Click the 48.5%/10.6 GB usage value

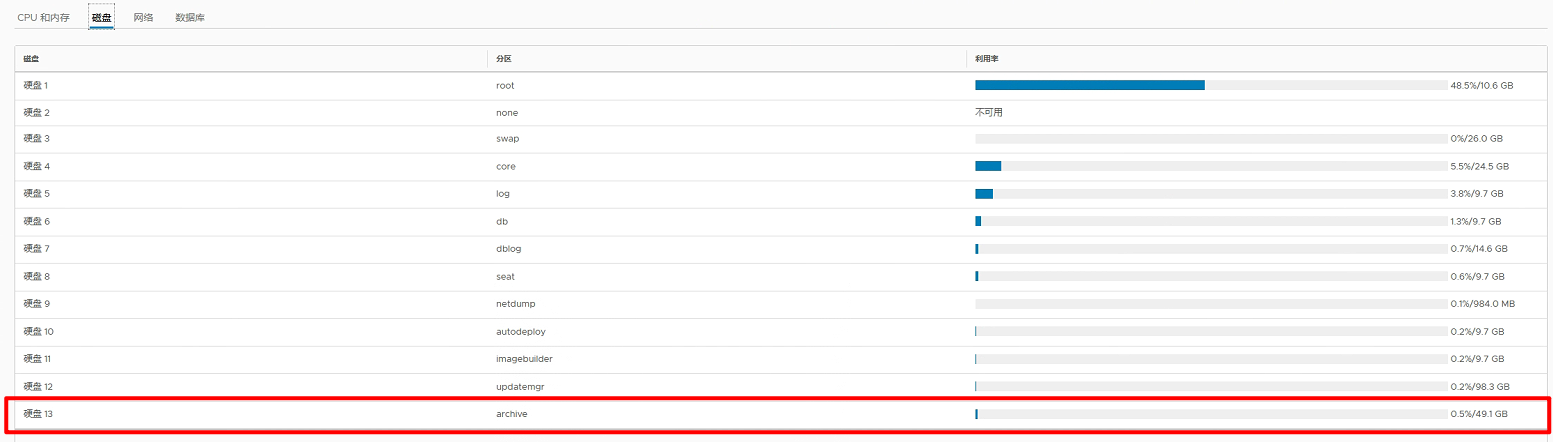1481,86
